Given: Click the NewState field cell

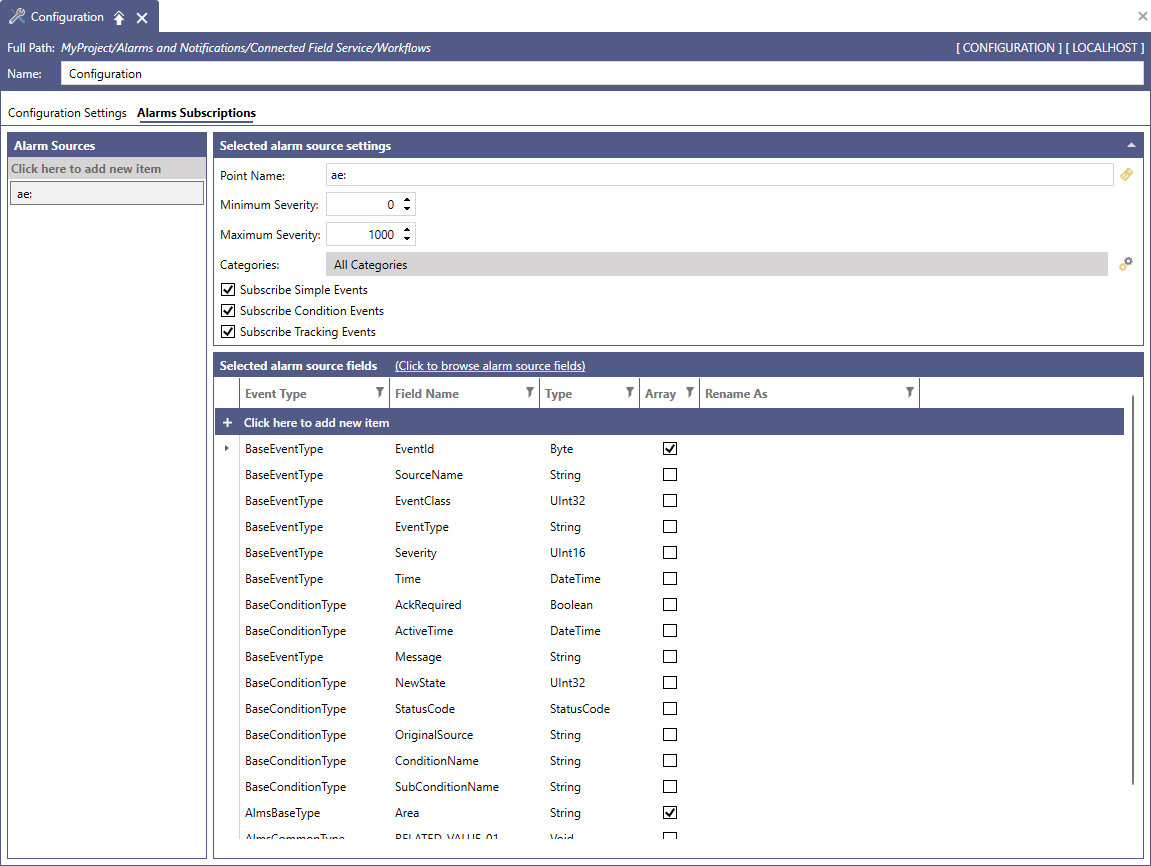Looking at the screenshot, I should click(x=420, y=683).
